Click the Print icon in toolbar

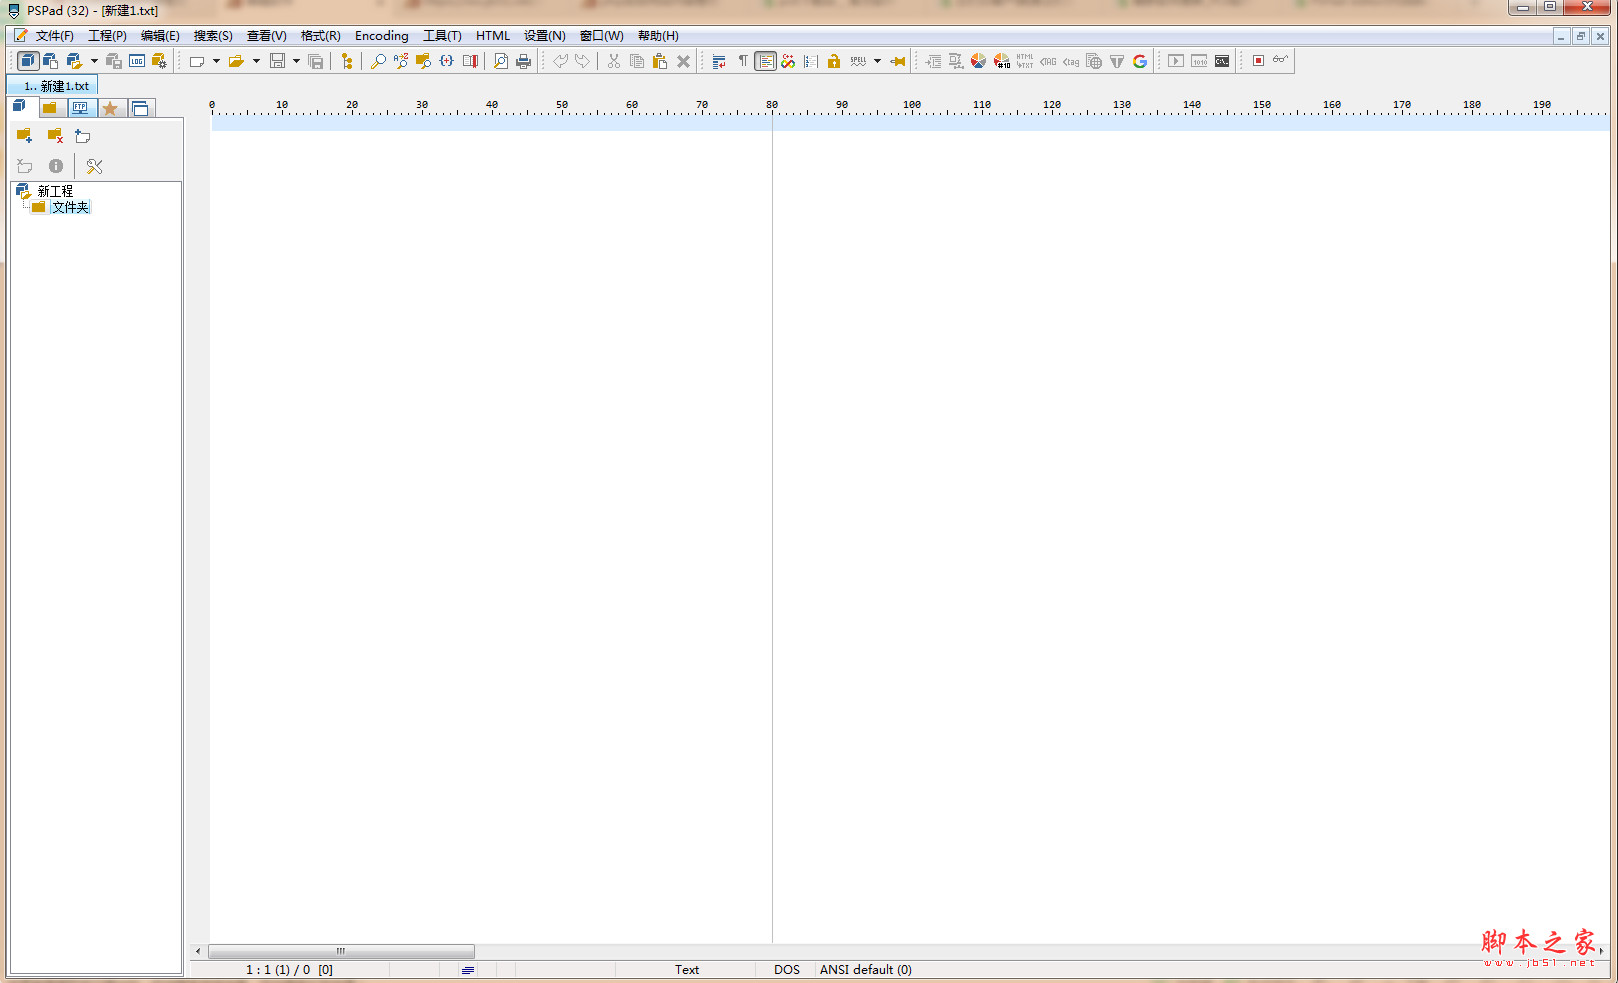523,61
